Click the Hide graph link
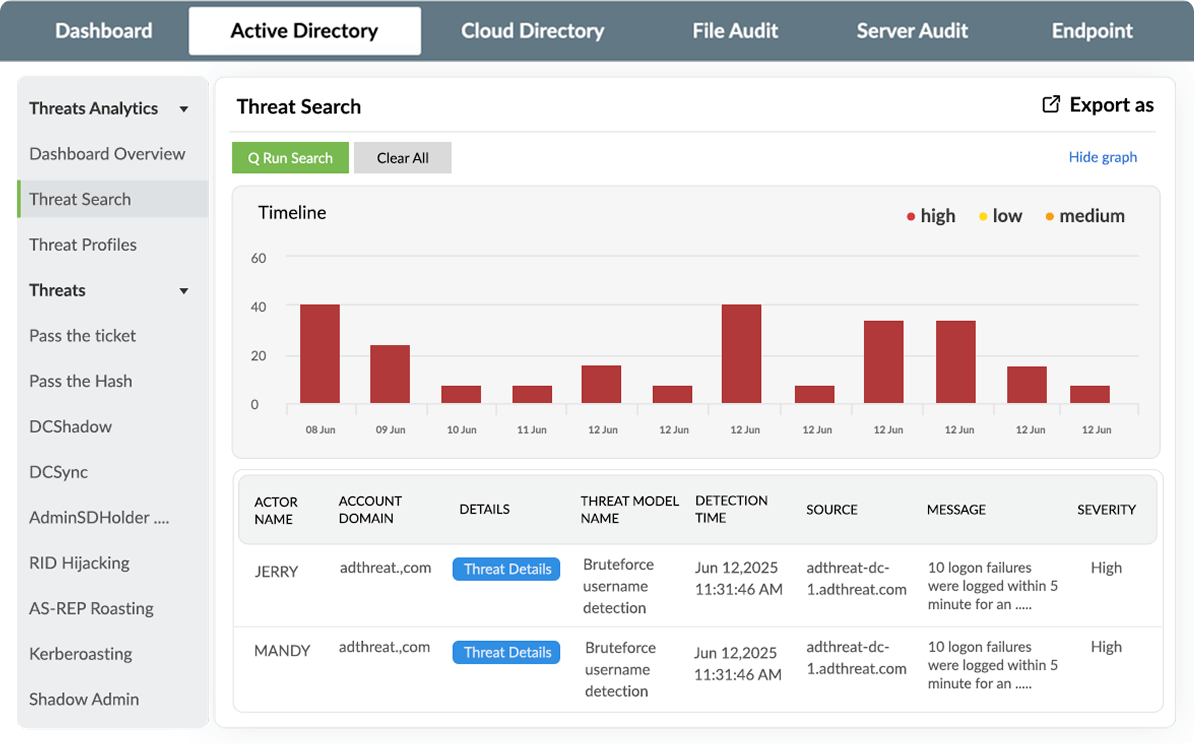This screenshot has width=1194, height=744. 1103,157
